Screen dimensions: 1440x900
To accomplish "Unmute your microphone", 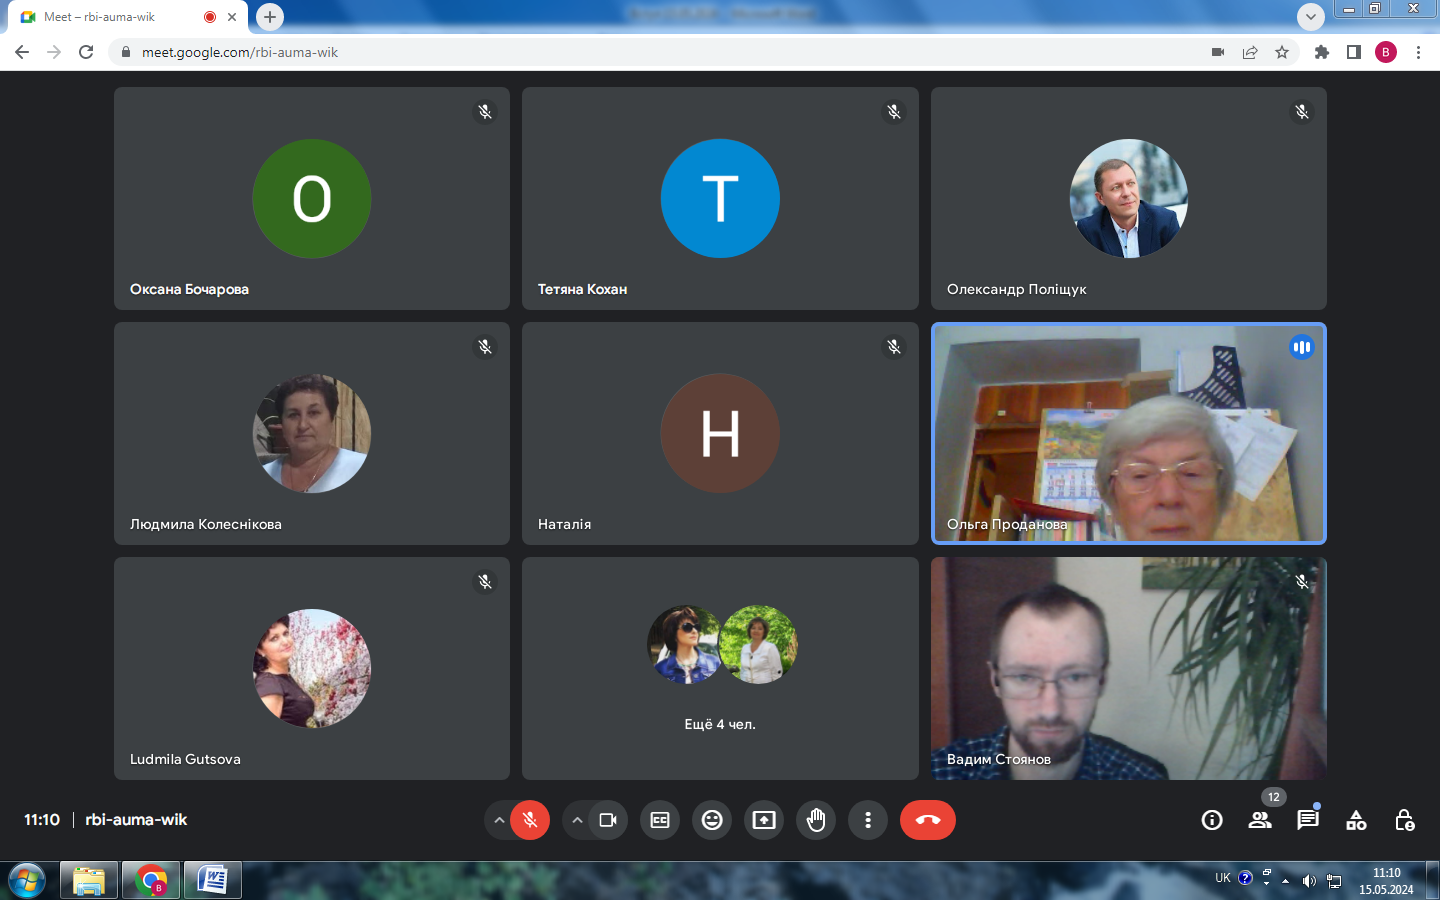I will pyautogui.click(x=530, y=820).
